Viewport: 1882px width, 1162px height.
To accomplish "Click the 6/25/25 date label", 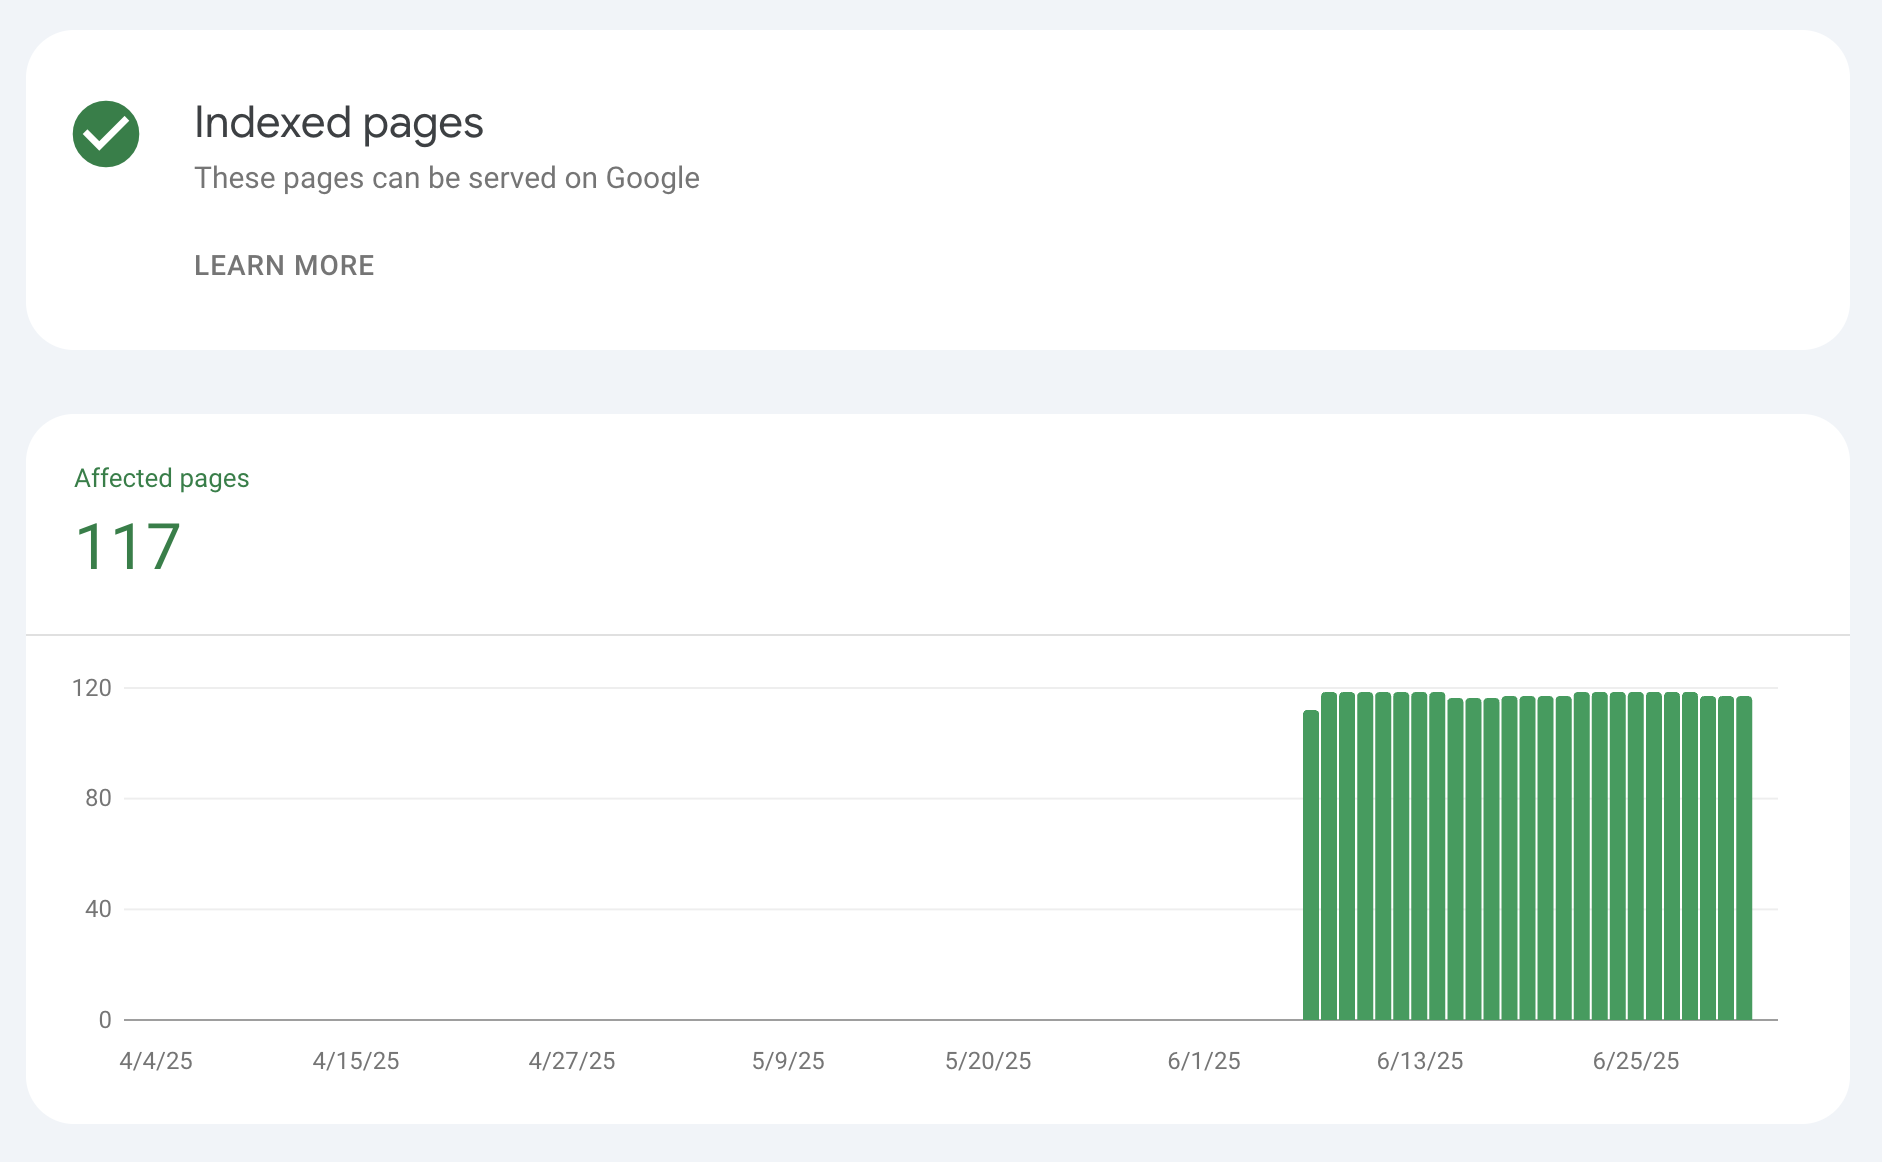I will [x=1637, y=1061].
